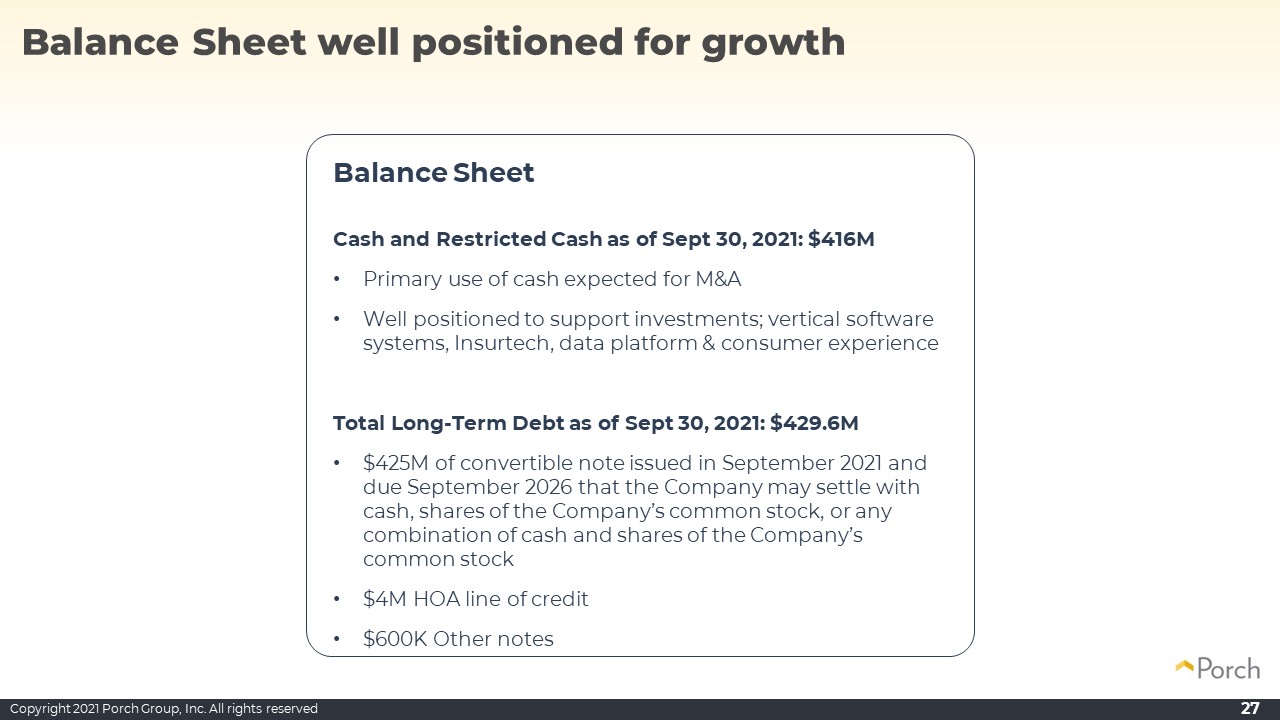Click the Porch logo icon
This screenshot has width=1280, height=720.
(1185, 665)
